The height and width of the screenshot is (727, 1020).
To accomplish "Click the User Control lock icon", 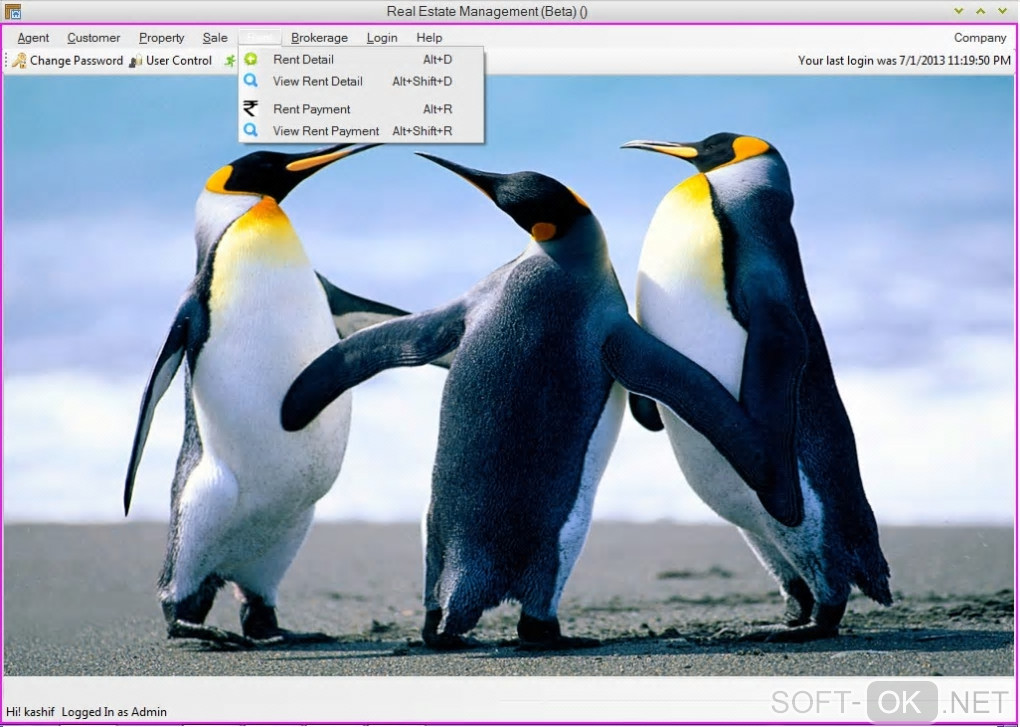I will point(136,61).
